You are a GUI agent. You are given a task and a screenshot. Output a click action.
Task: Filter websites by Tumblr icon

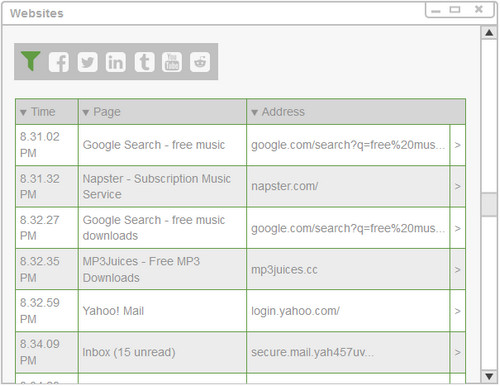coord(144,62)
